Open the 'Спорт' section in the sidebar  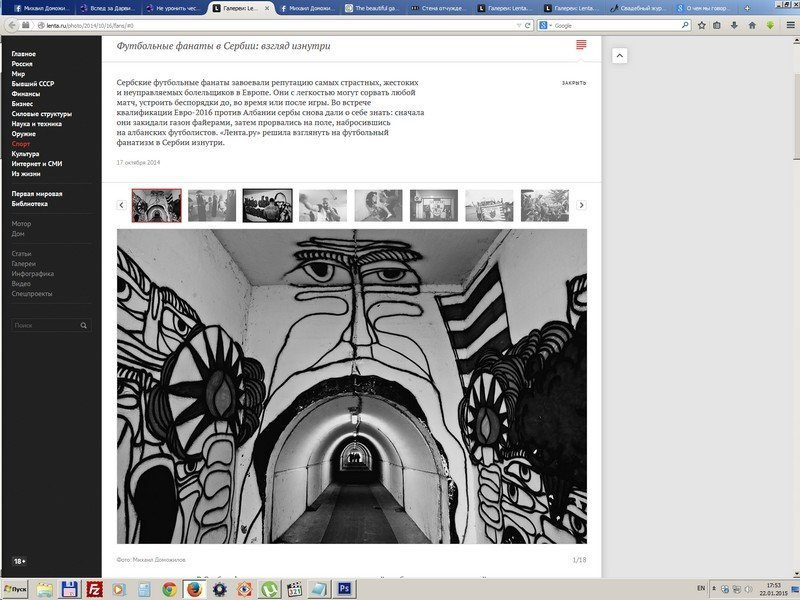pyautogui.click(x=21, y=144)
